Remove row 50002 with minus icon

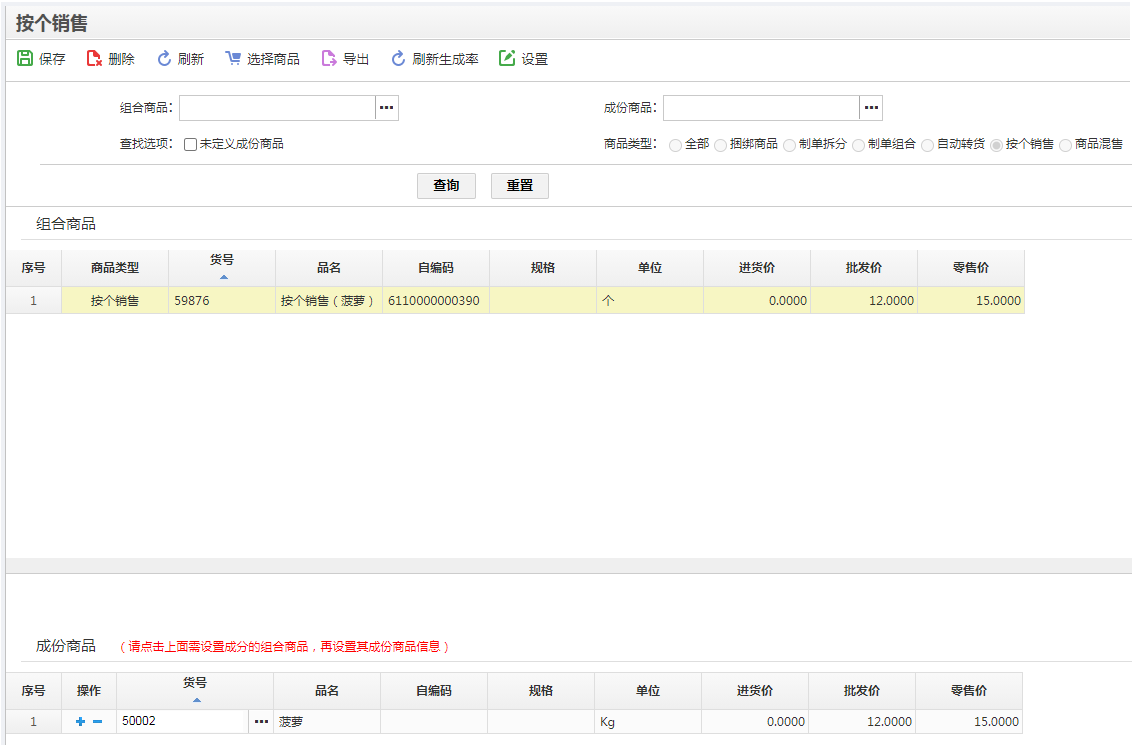[x=97, y=721]
